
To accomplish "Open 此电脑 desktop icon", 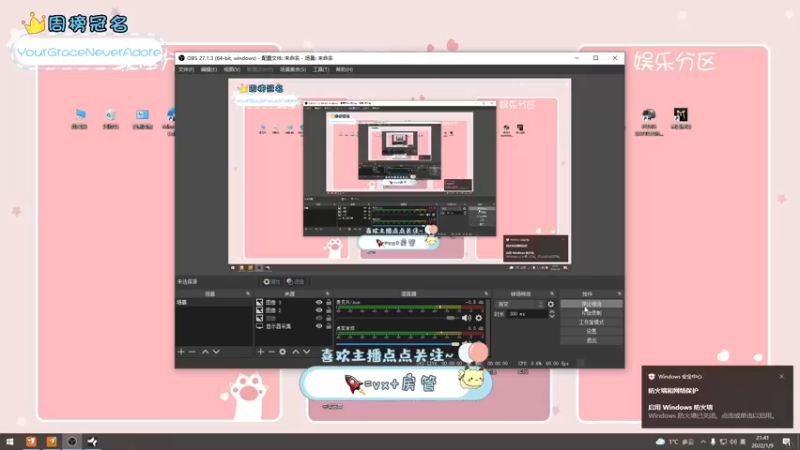I will (80, 119).
